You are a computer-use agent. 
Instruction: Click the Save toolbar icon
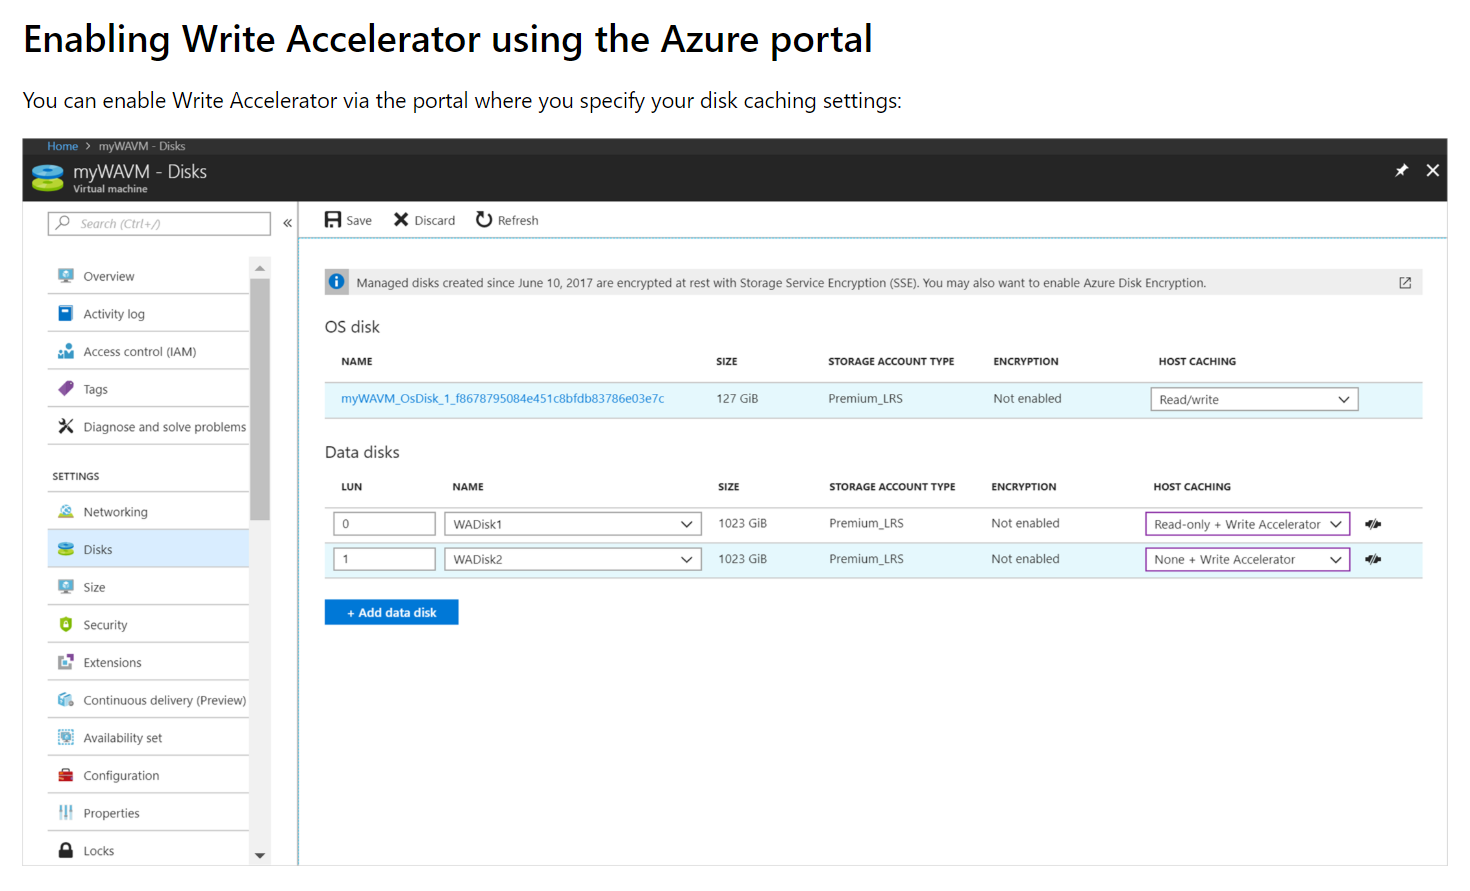tap(334, 220)
